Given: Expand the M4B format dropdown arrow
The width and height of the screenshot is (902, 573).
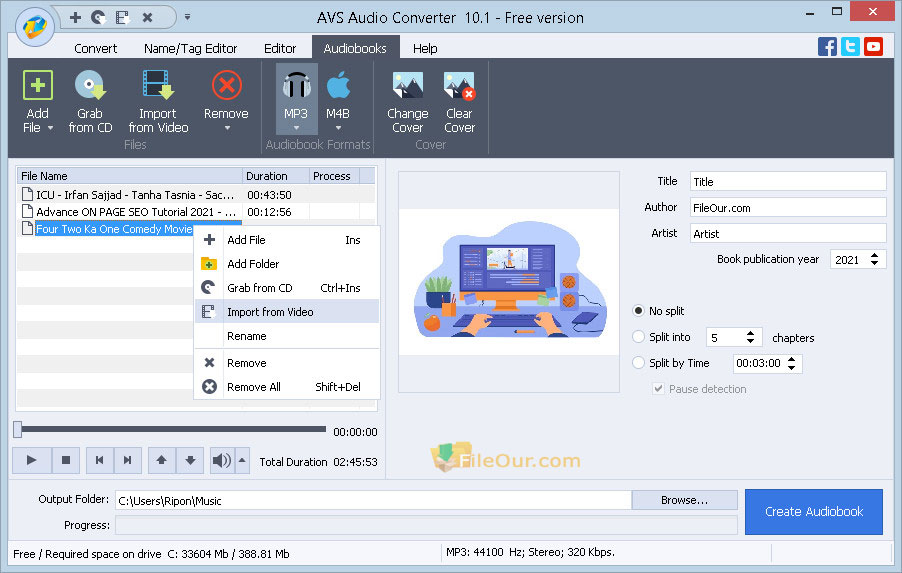Looking at the screenshot, I should tap(338, 128).
